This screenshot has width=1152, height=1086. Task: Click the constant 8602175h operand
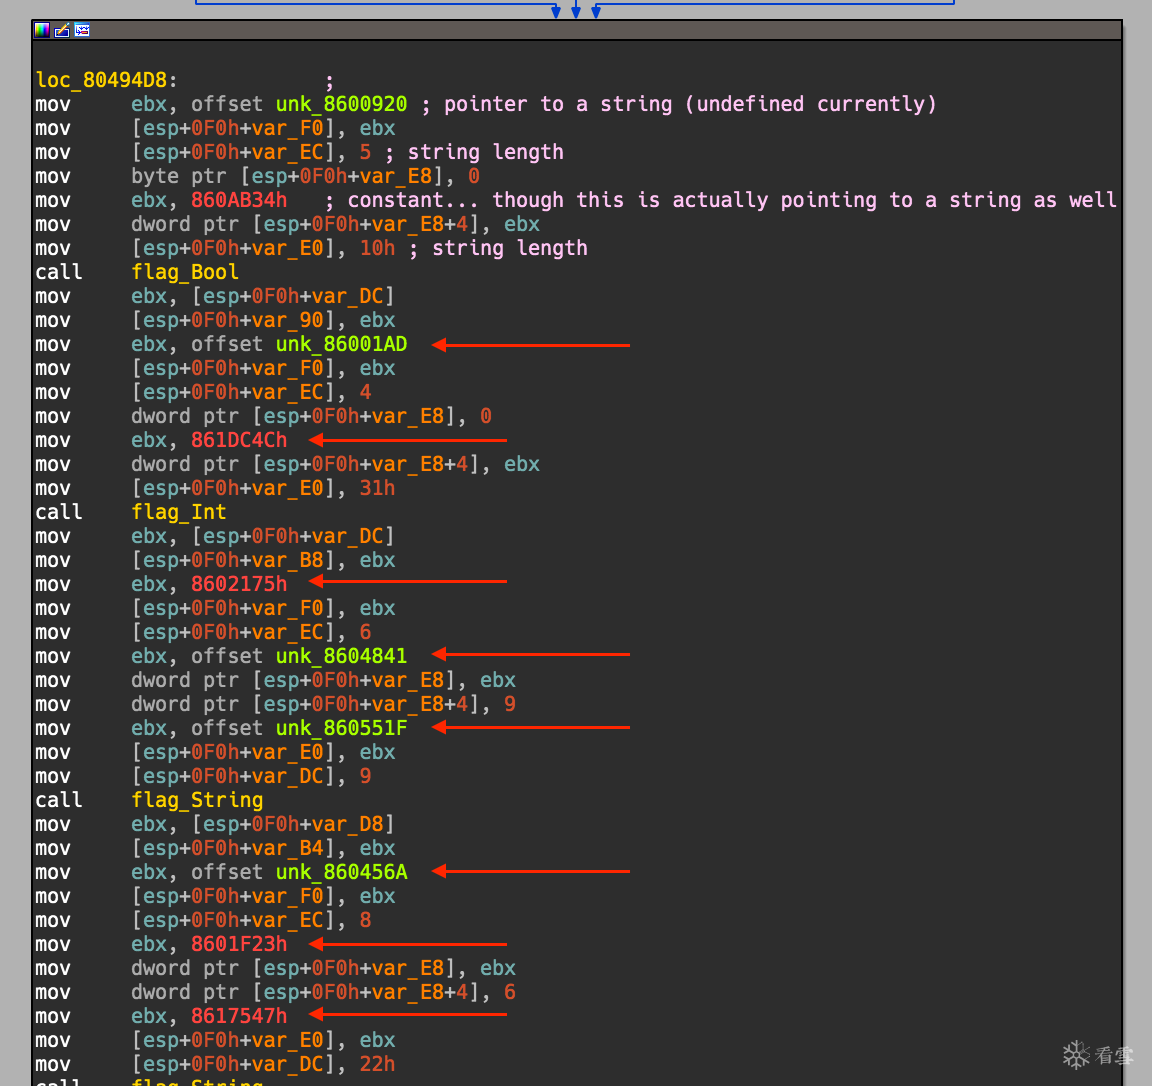239,584
